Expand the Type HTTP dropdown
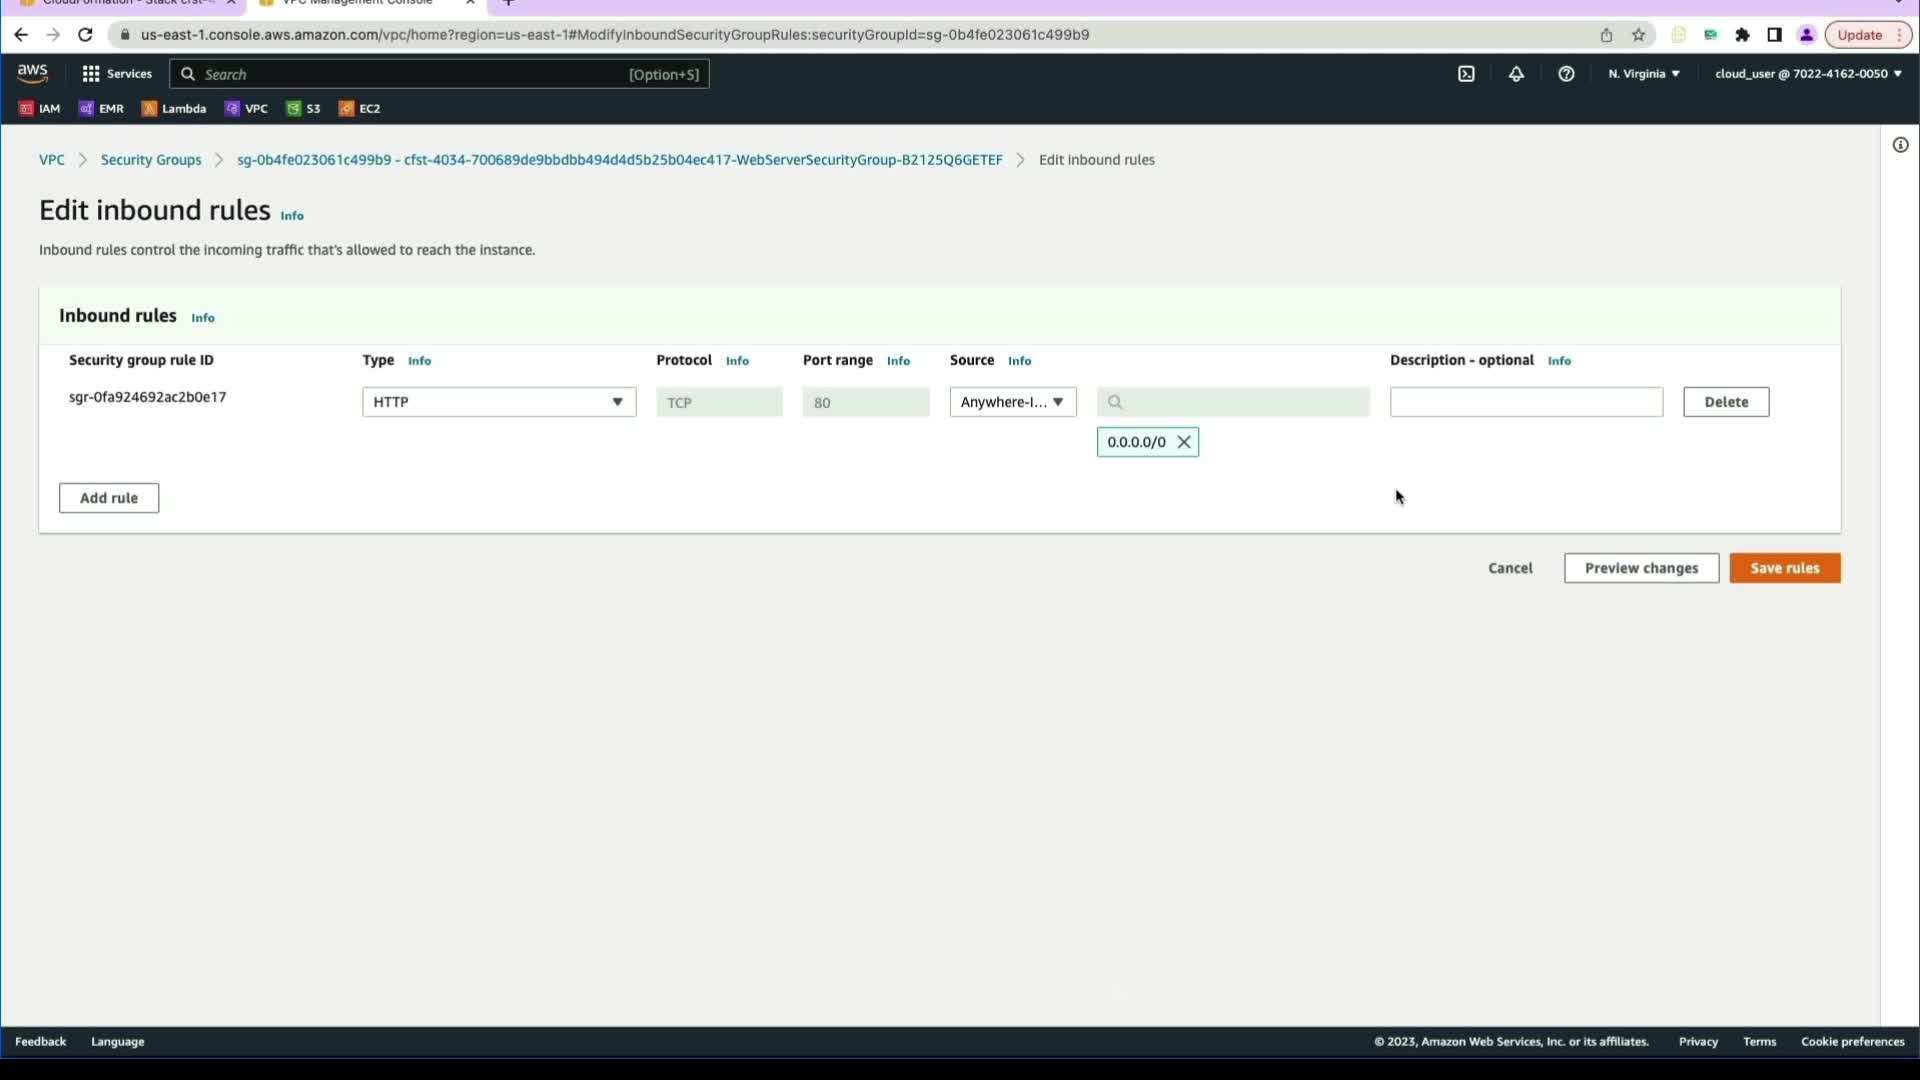Viewport: 1920px width, 1080px height. 498,402
